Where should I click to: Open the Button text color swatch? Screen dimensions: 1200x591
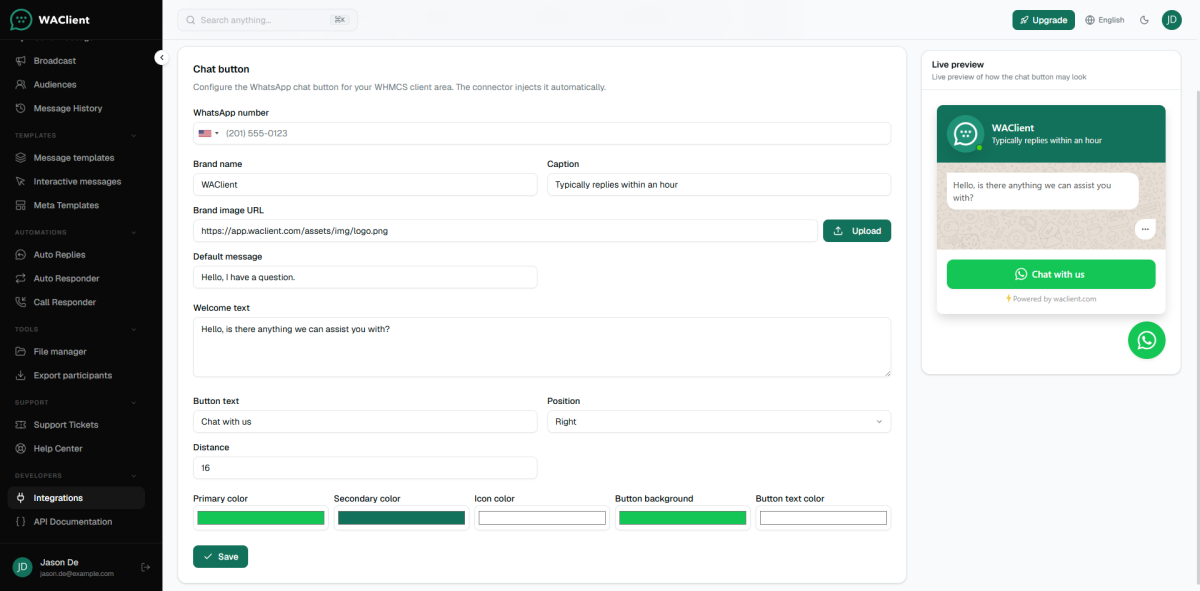pyautogui.click(x=823, y=518)
